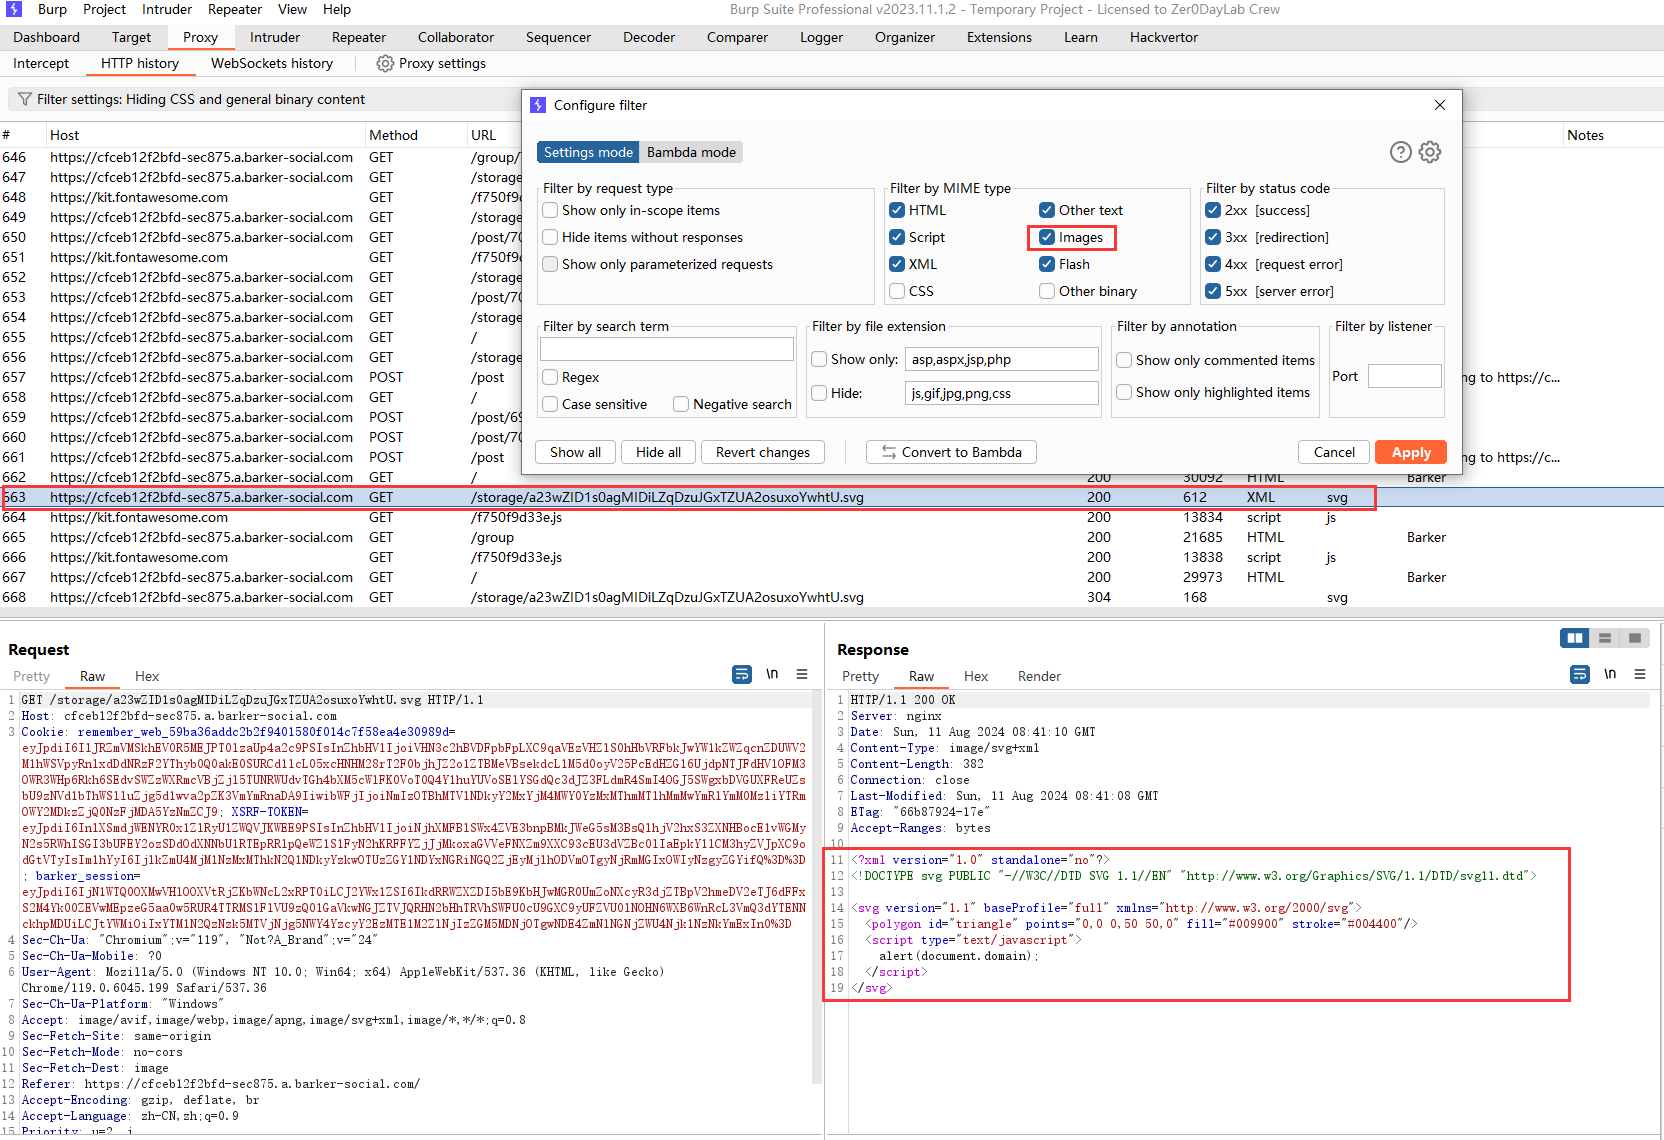Switch Request view to Hex tab
The height and width of the screenshot is (1140, 1664).
[x=147, y=676]
